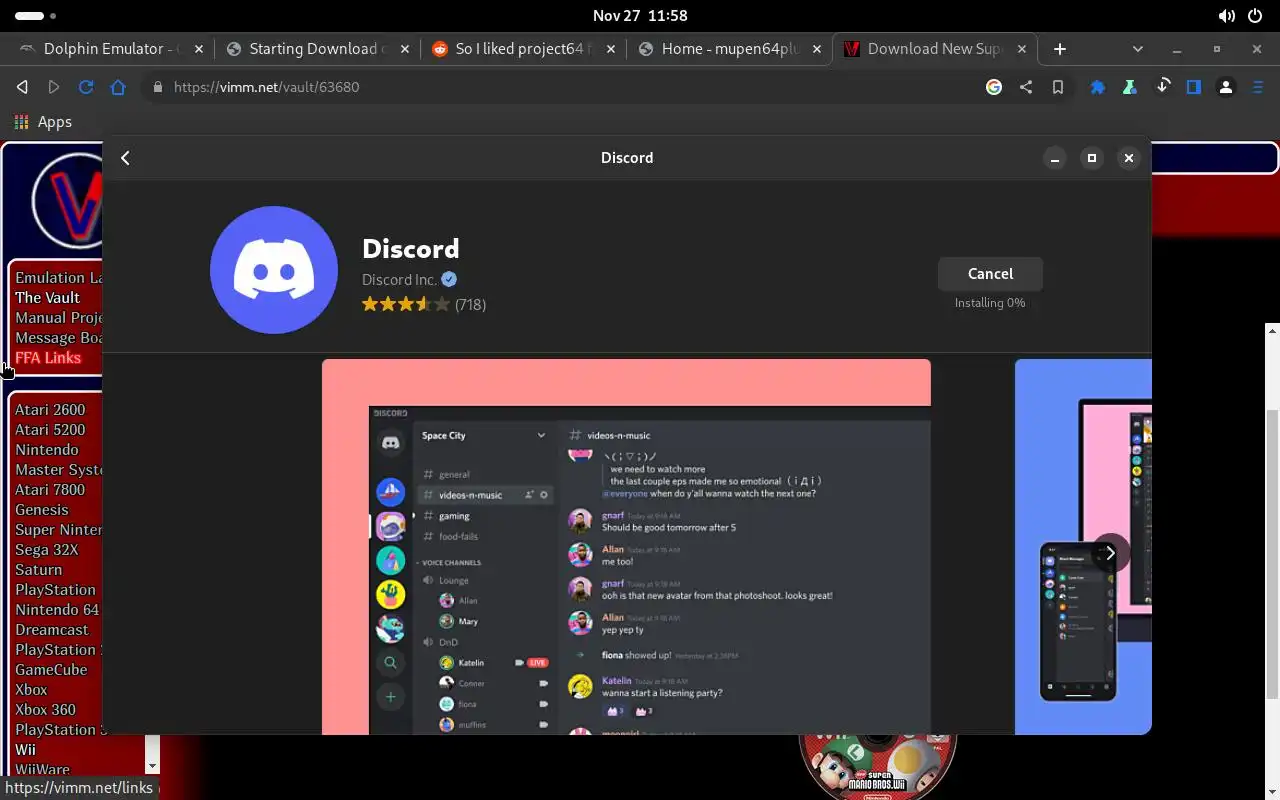Open the browser profile icon

[1226, 87]
